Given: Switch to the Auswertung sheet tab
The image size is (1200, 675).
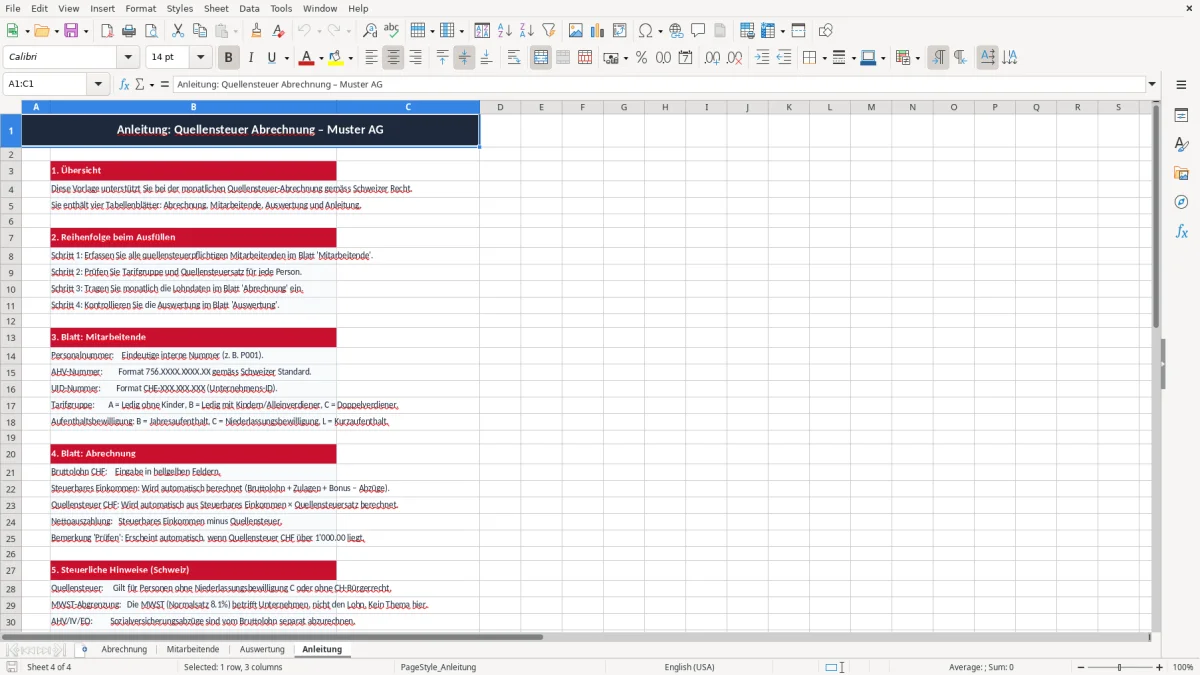Looking at the screenshot, I should click(x=262, y=649).
